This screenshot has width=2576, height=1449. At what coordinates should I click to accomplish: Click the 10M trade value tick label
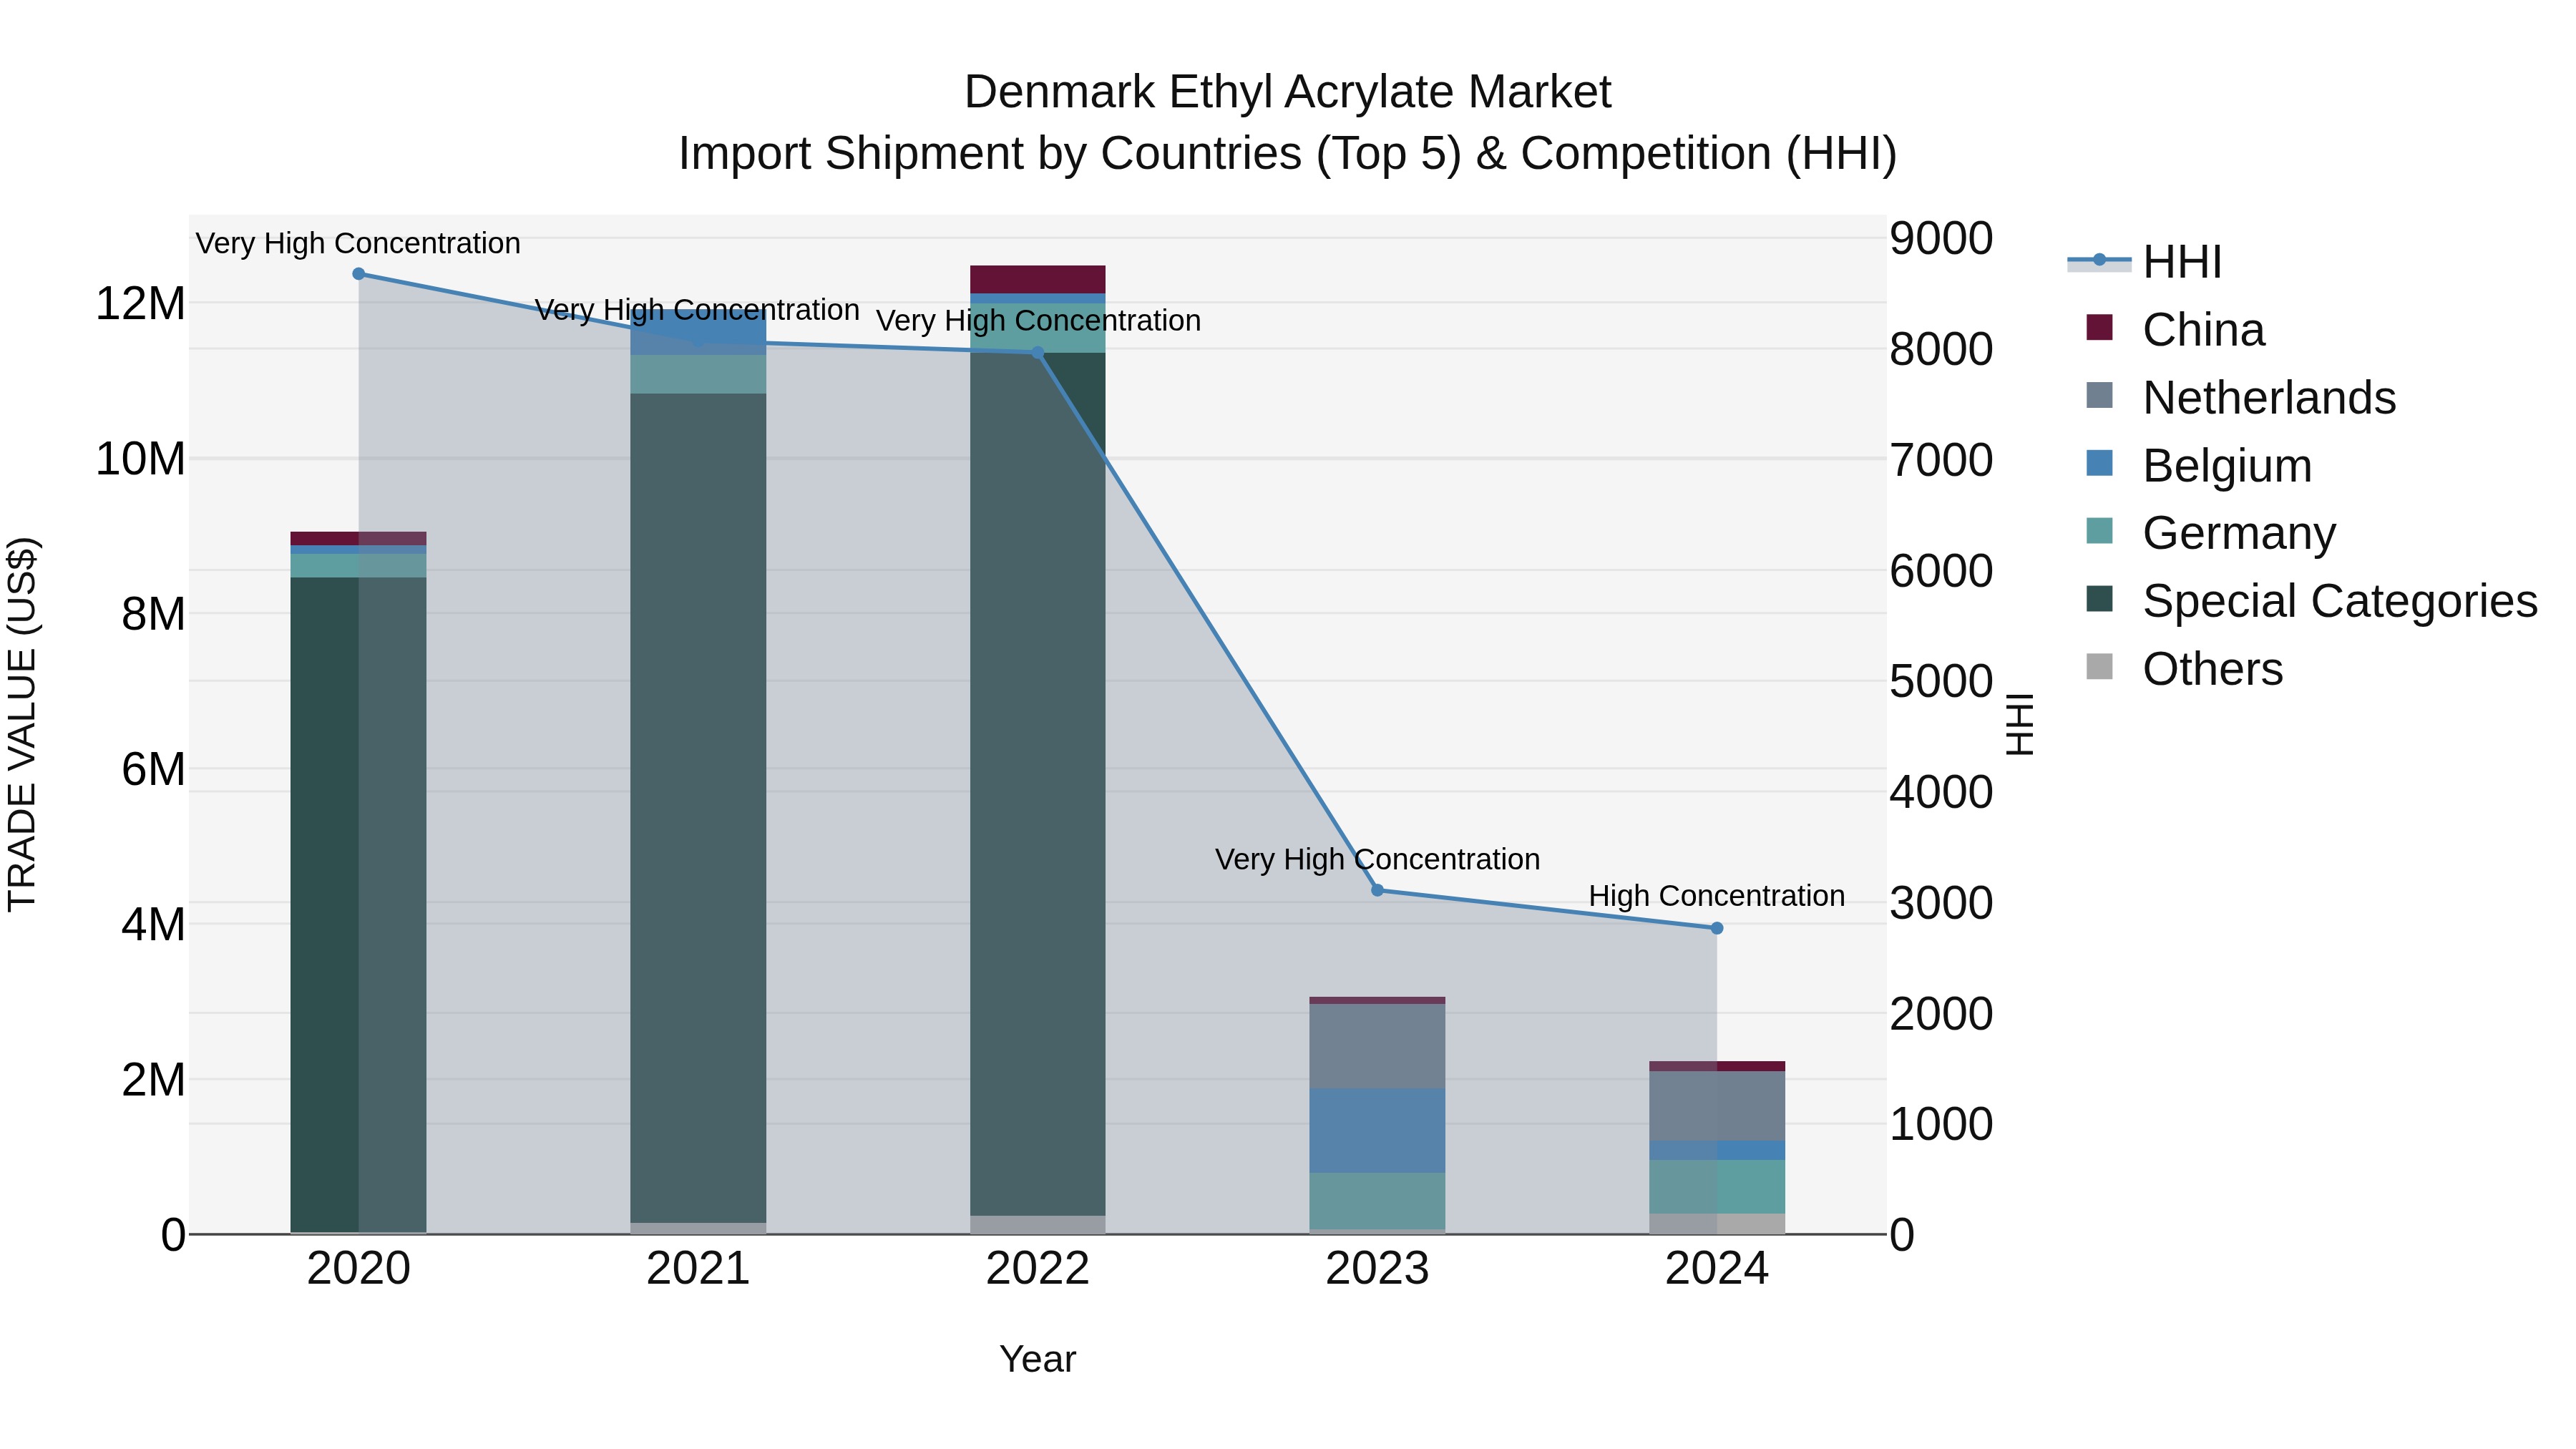point(140,459)
